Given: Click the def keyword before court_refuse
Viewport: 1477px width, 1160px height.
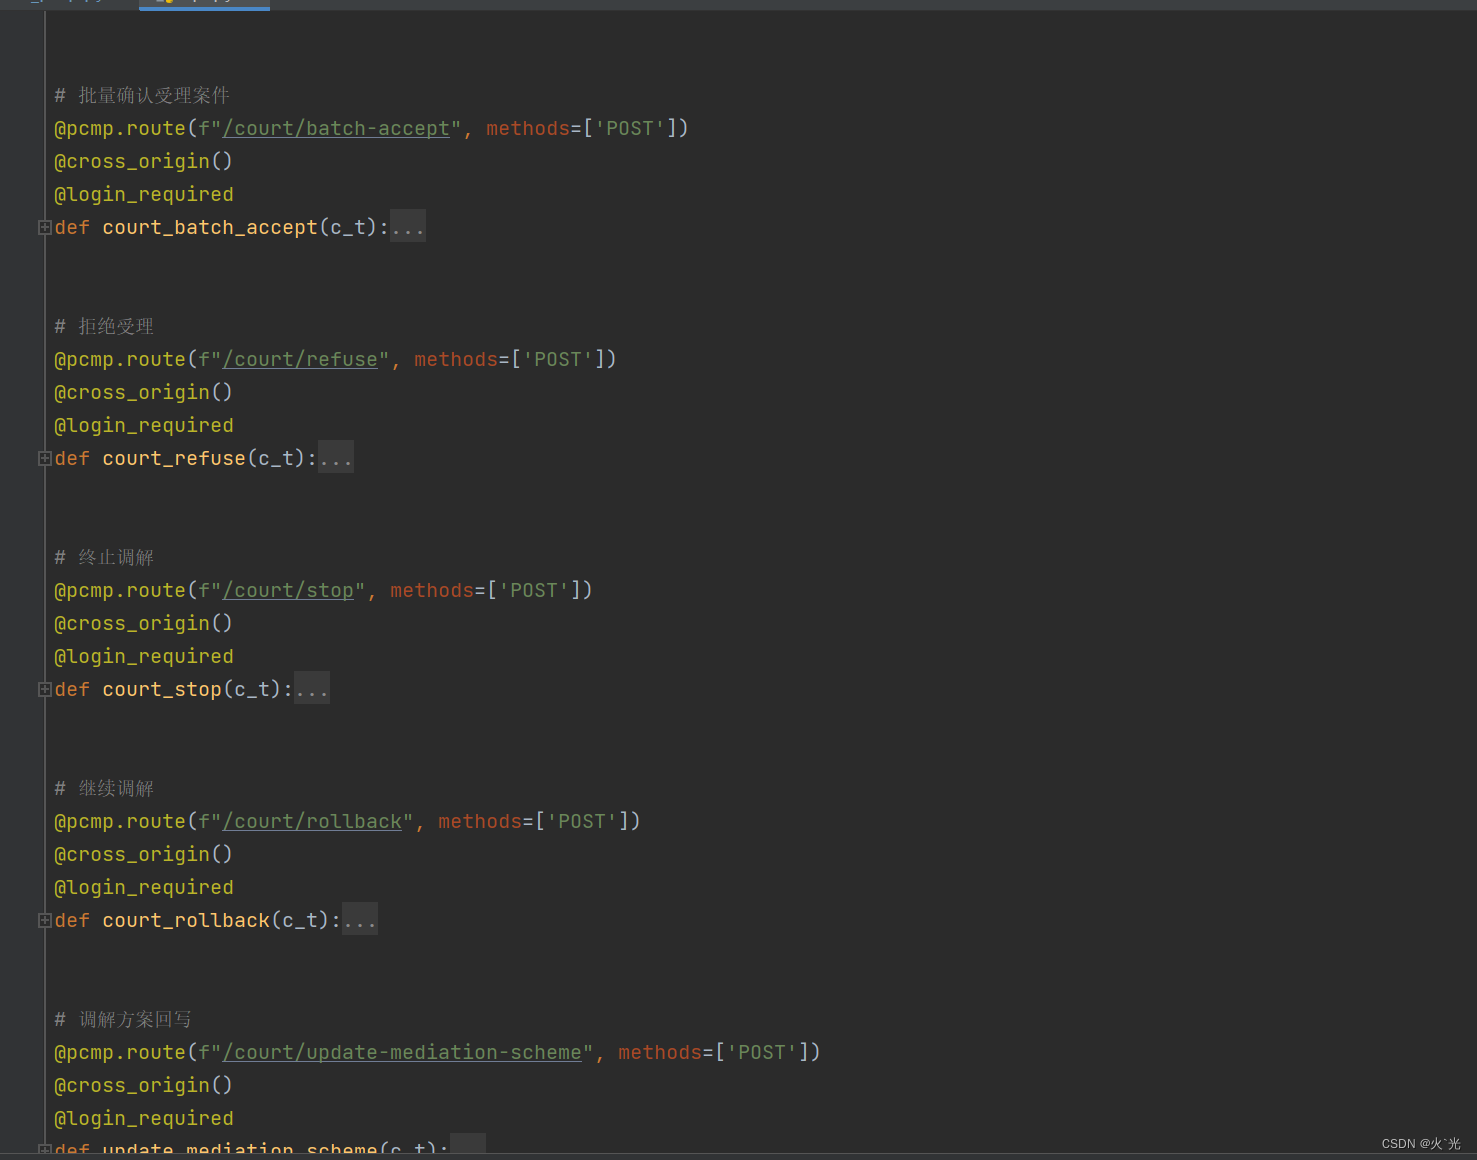Looking at the screenshot, I should pyautogui.click(x=72, y=458).
